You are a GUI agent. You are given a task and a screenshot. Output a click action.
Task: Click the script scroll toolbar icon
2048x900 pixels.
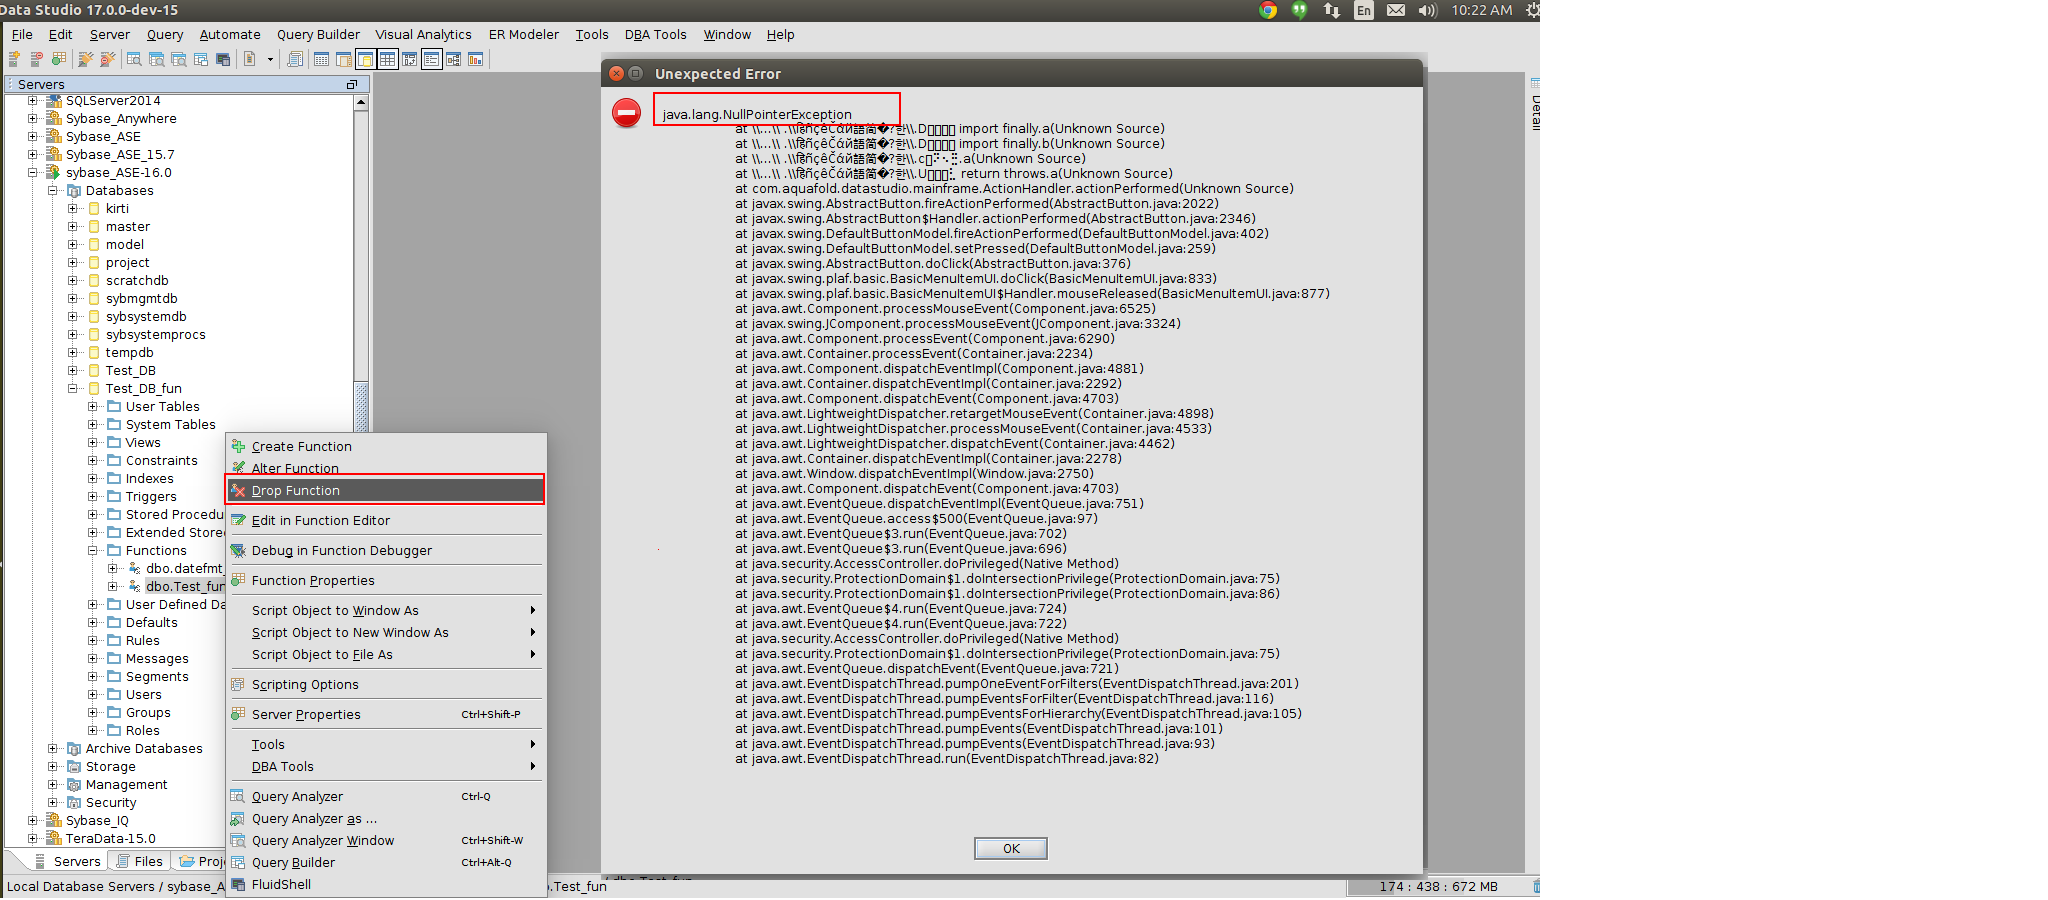point(295,60)
